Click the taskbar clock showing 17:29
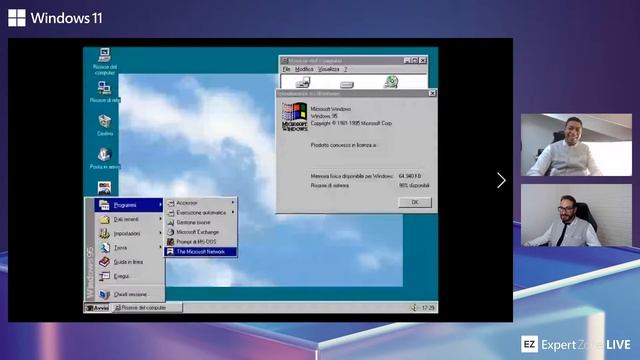640x360 pixels. [428, 308]
